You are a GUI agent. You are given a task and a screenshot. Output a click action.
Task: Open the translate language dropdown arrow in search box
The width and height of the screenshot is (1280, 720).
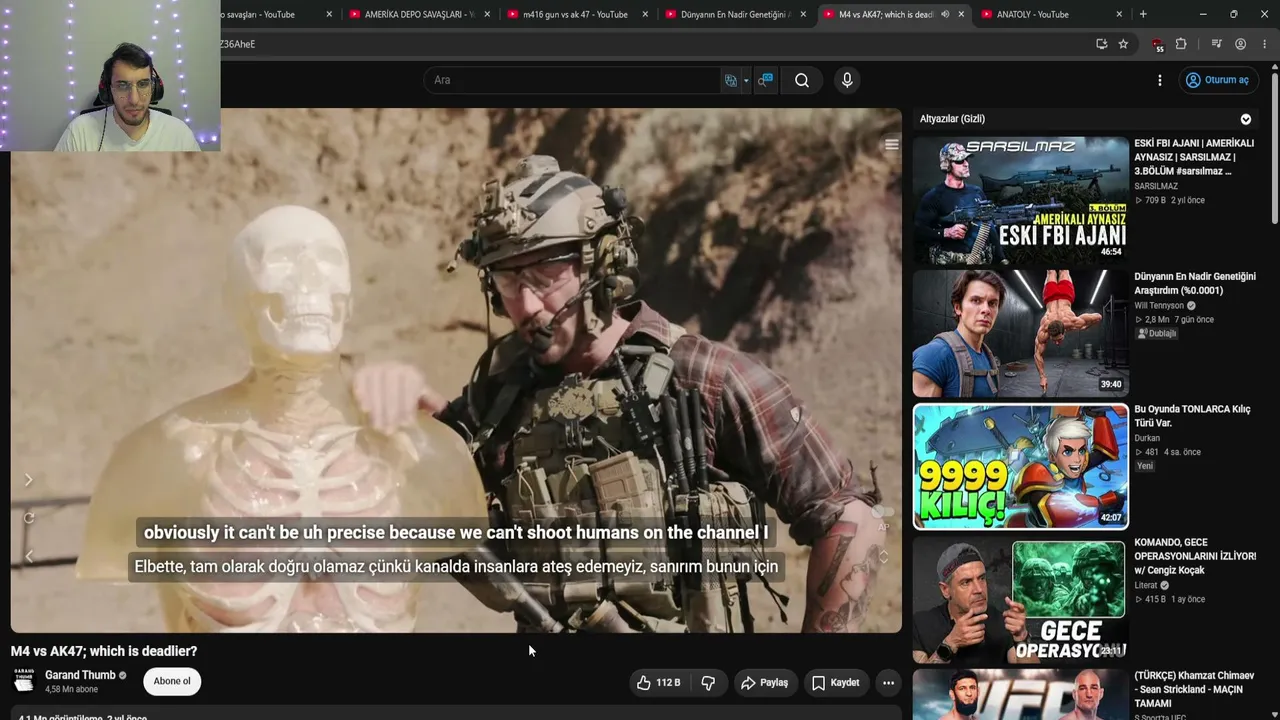(746, 80)
